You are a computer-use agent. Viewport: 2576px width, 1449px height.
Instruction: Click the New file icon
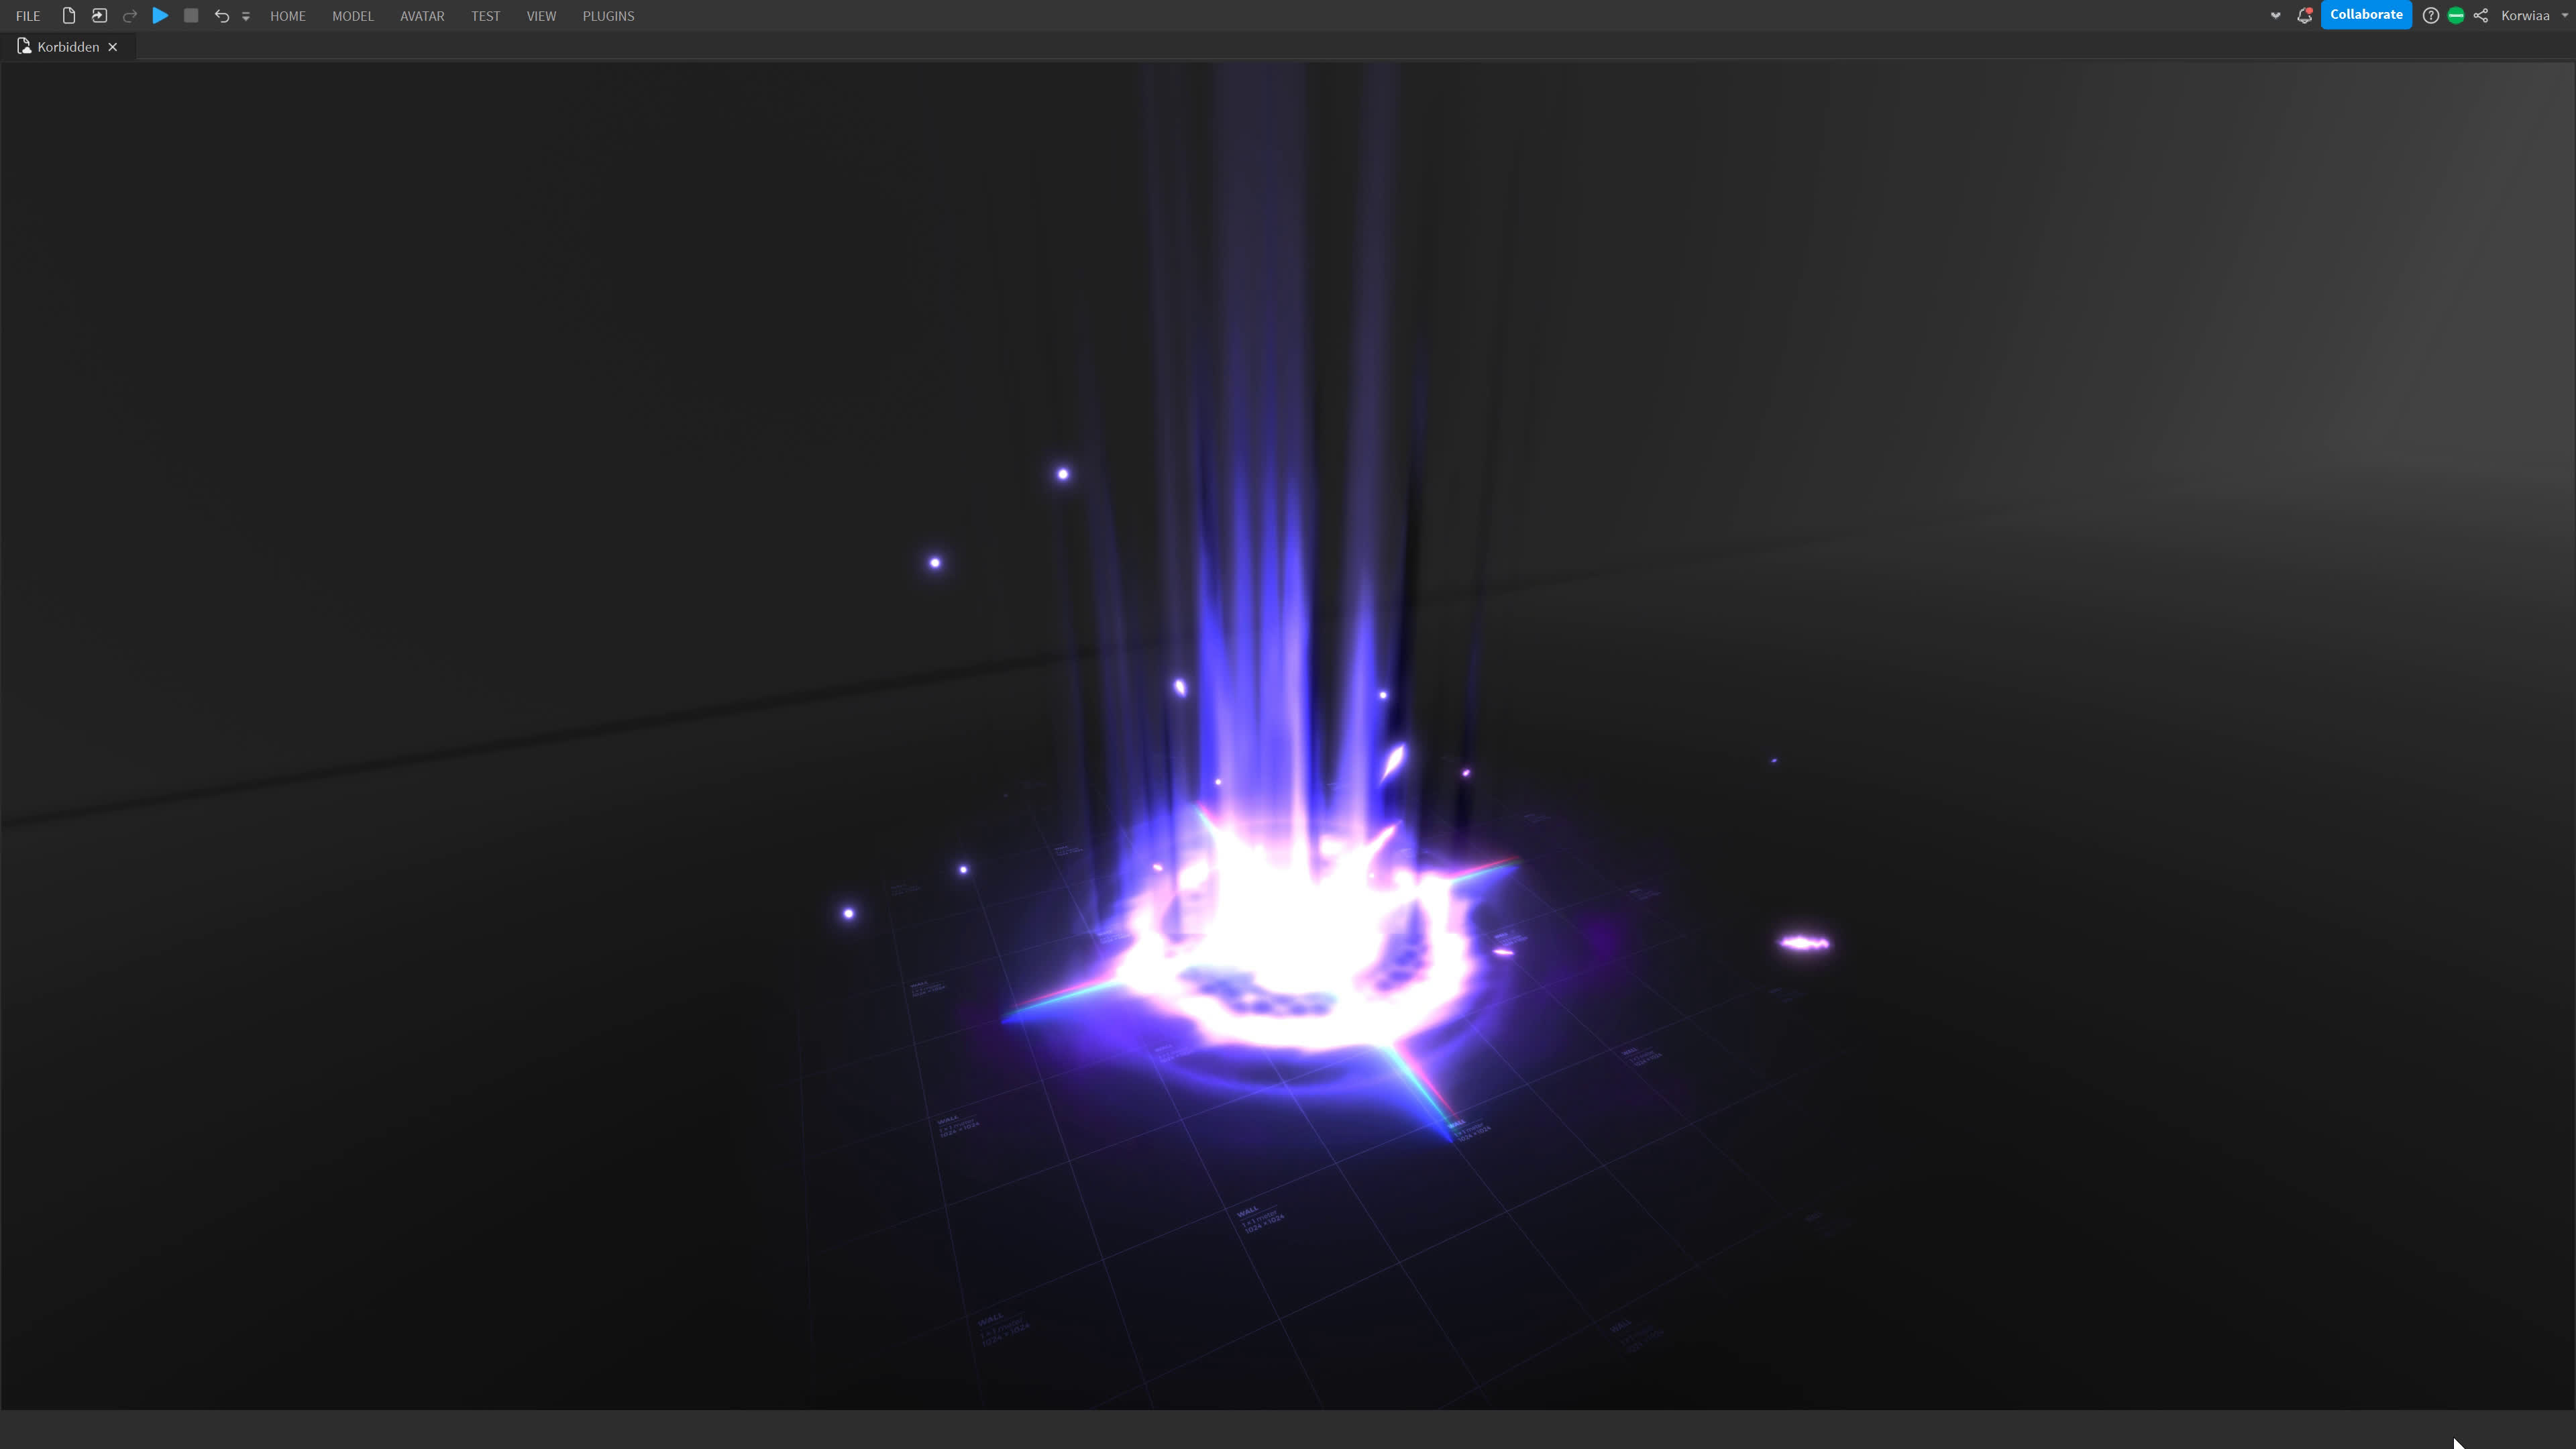(x=68, y=15)
